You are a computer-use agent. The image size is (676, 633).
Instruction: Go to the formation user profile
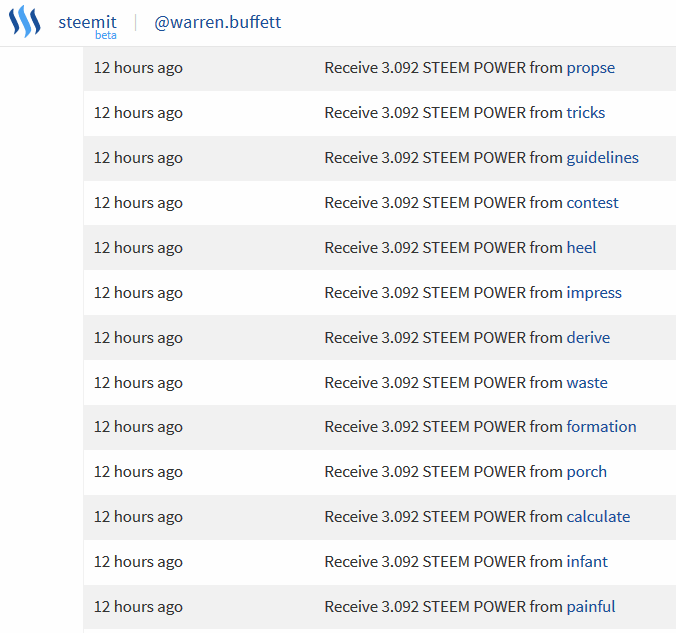coord(601,427)
